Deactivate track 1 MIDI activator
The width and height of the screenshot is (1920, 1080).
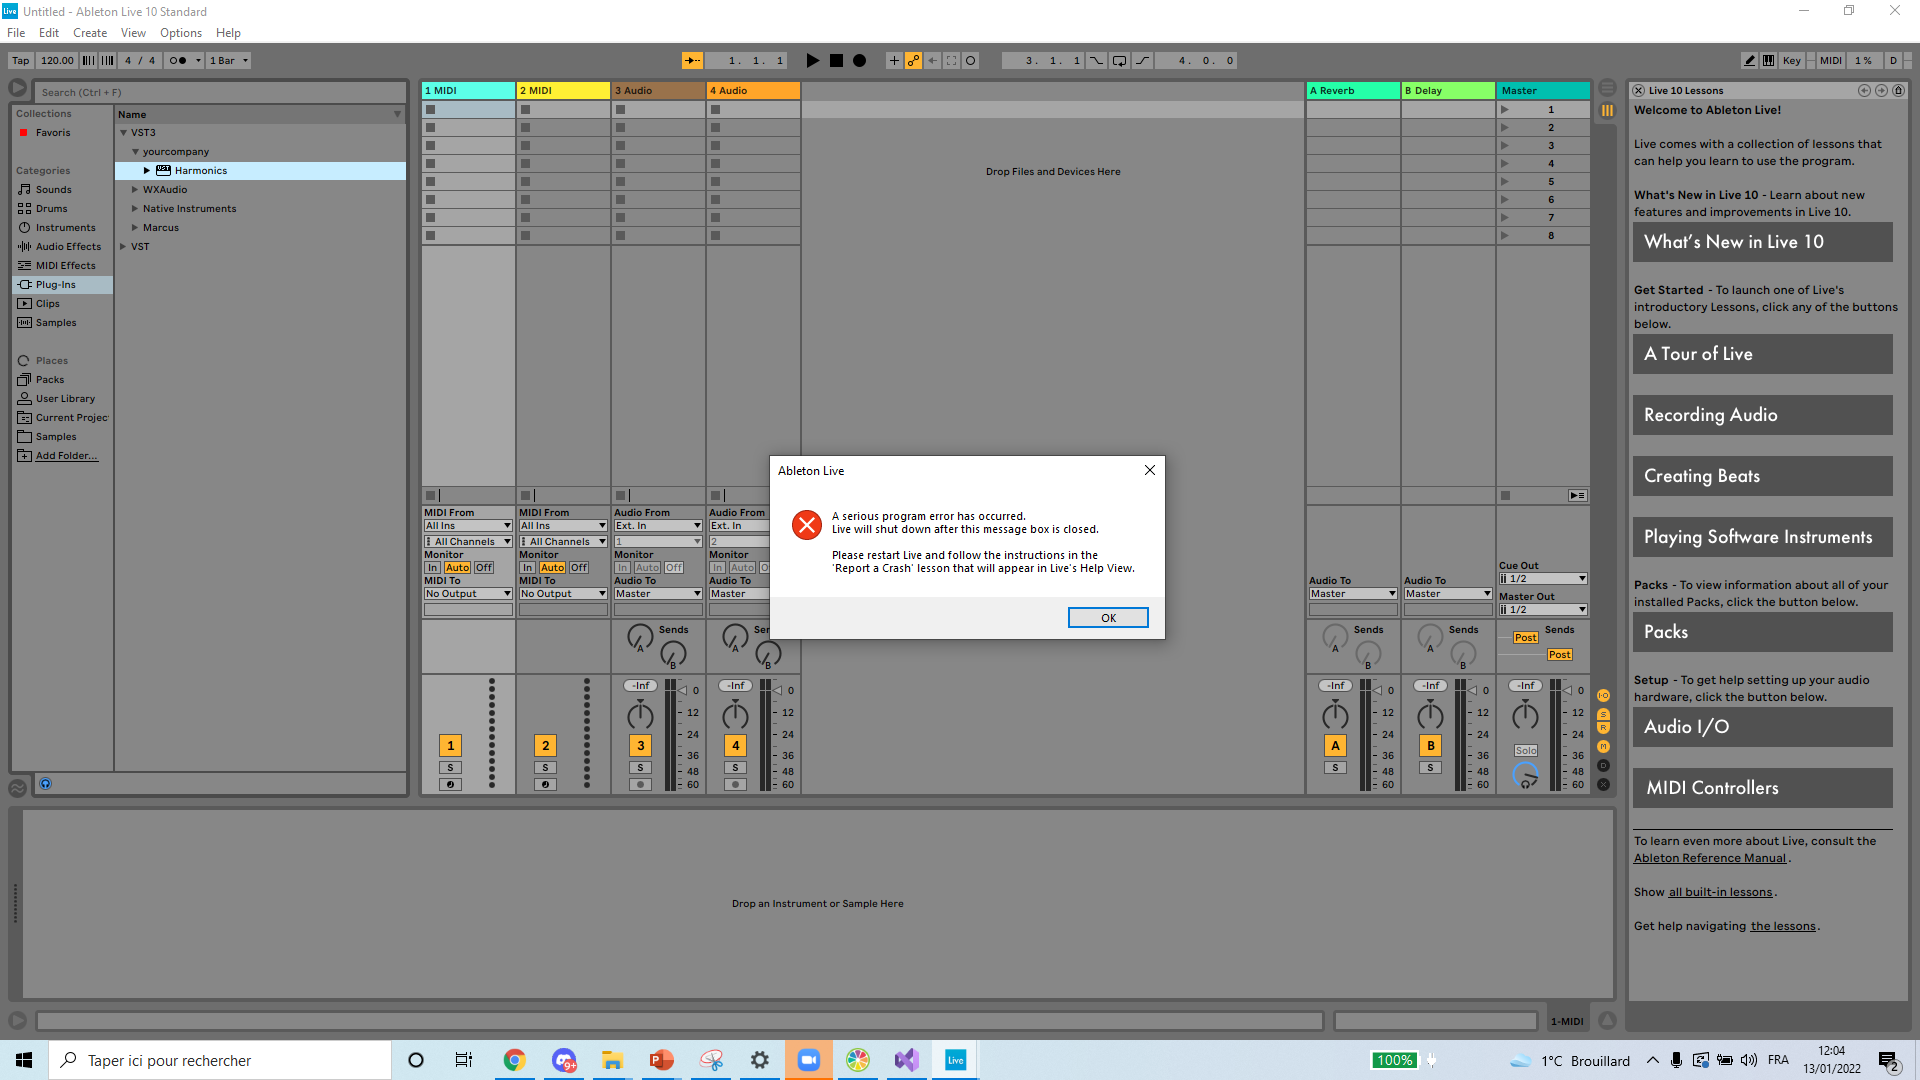[x=450, y=746]
